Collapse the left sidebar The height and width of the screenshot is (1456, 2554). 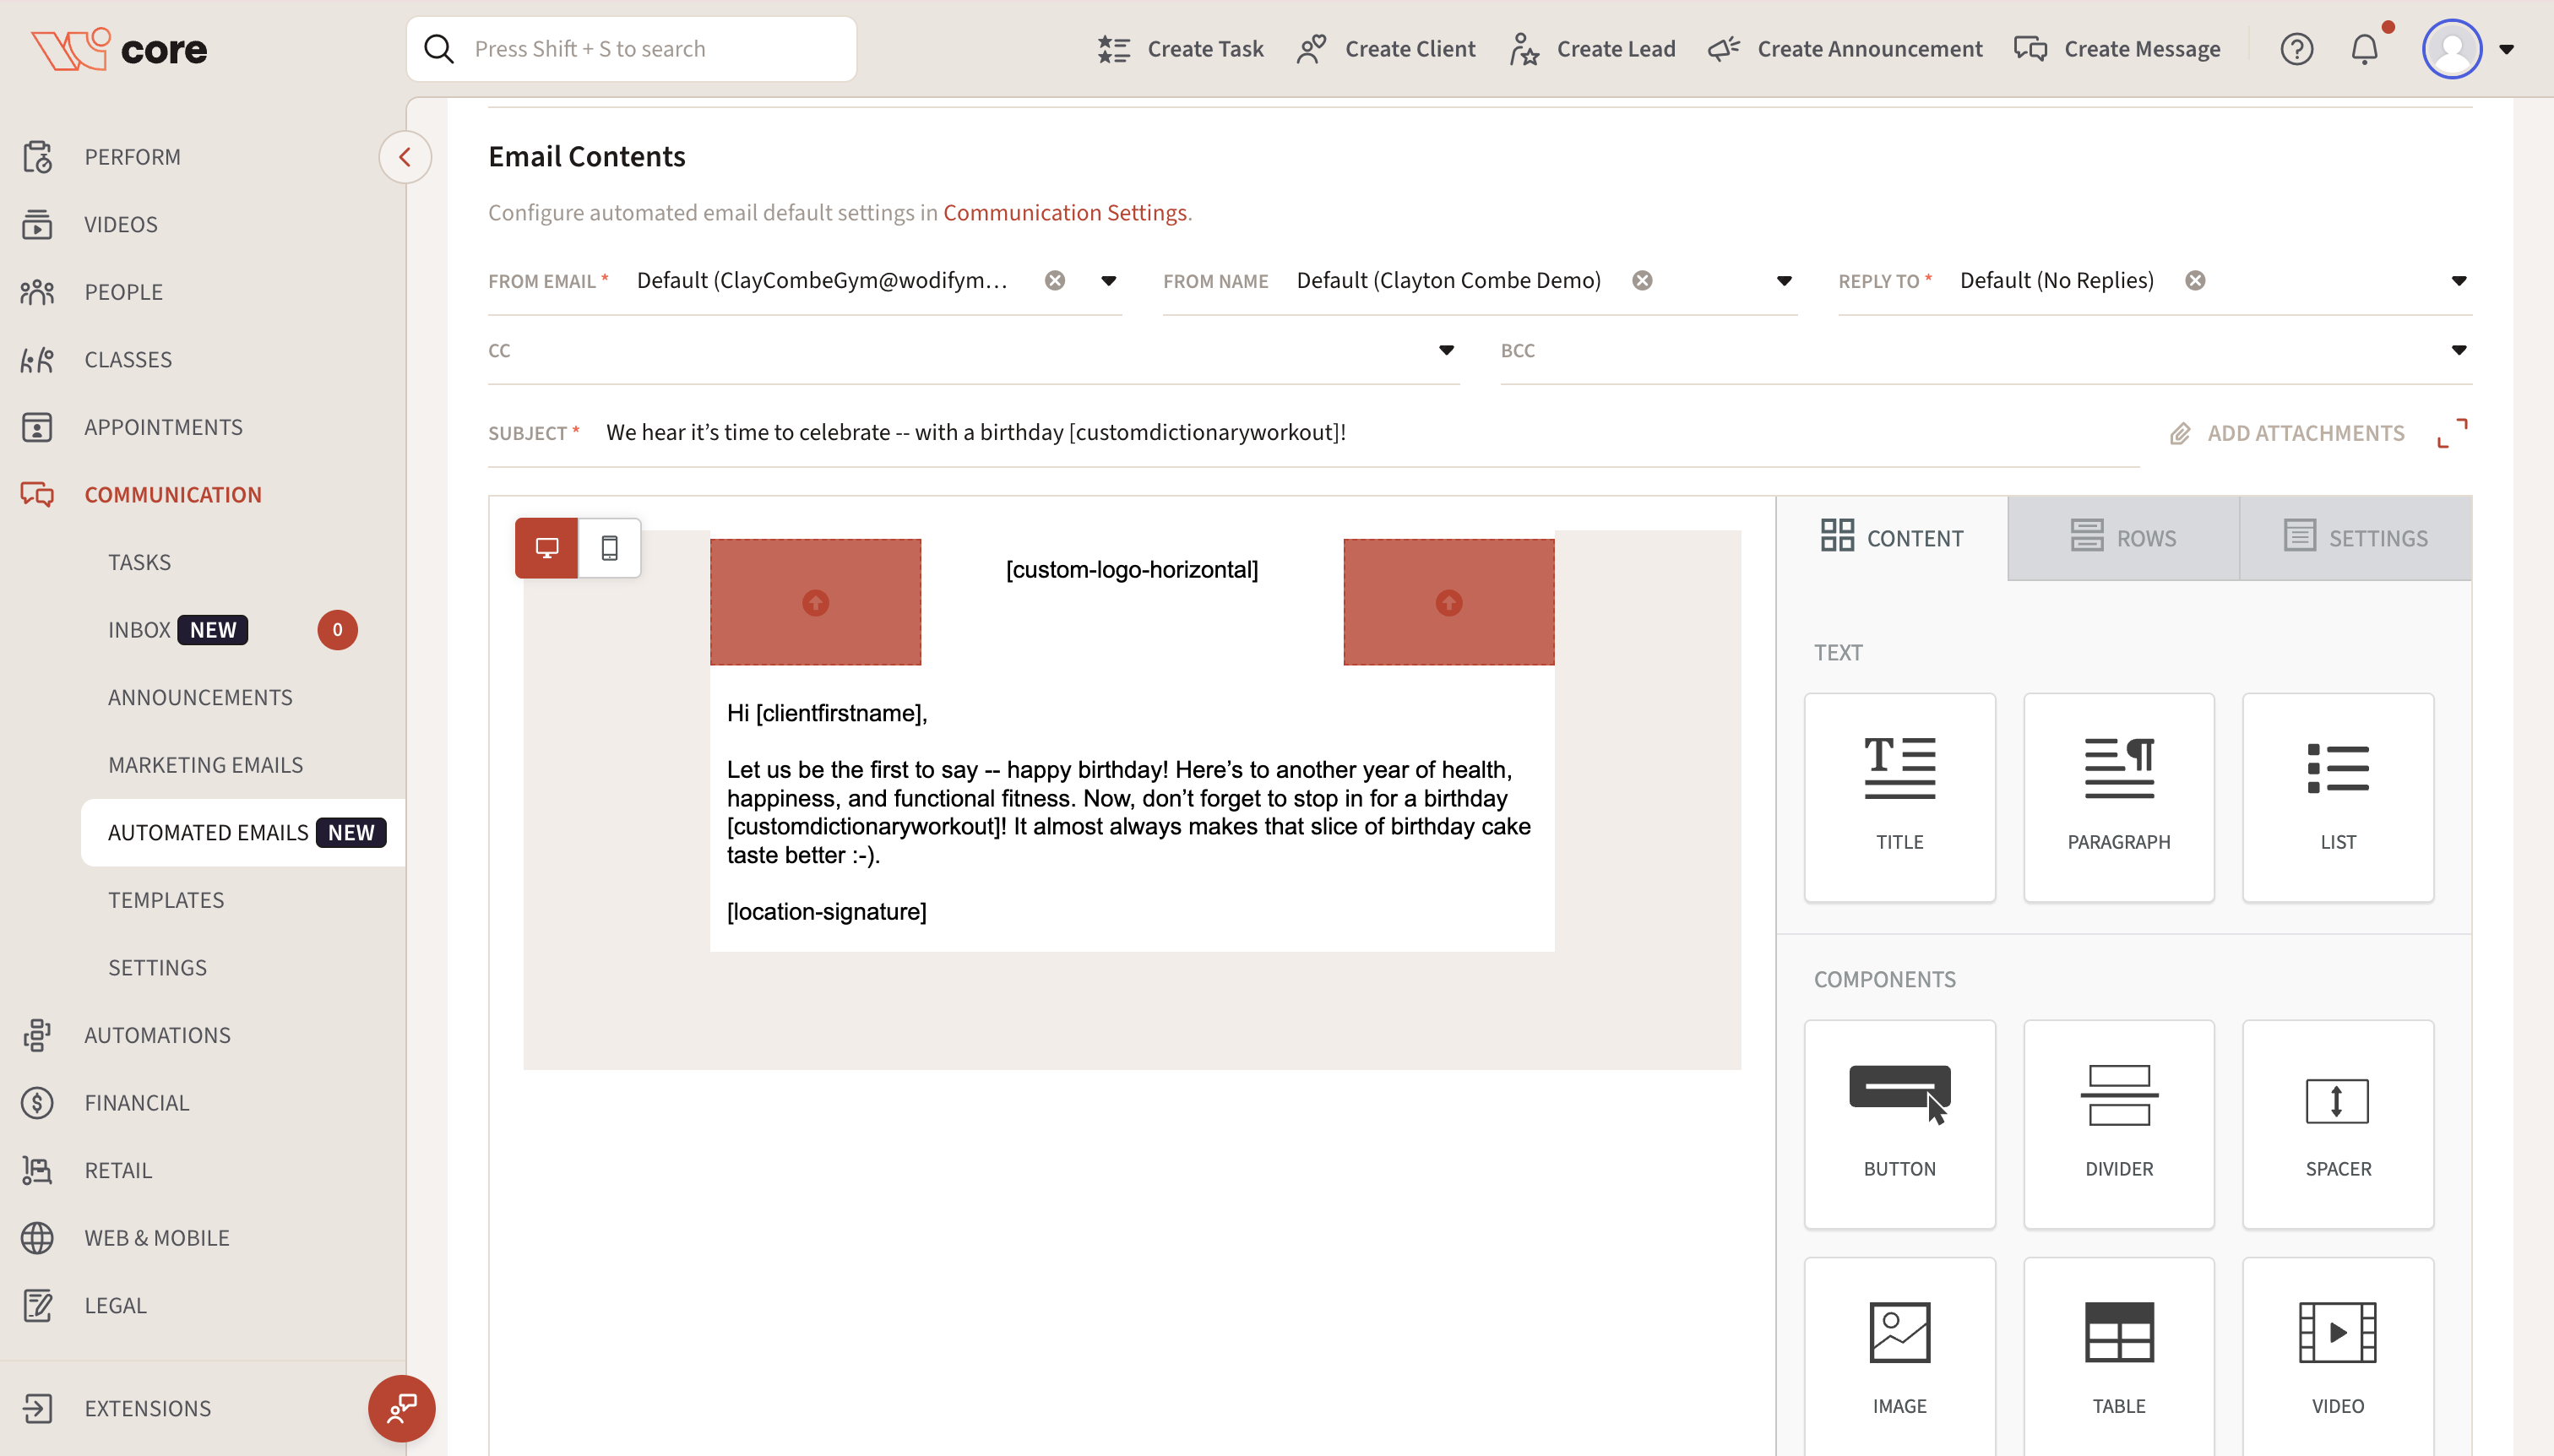(x=404, y=157)
